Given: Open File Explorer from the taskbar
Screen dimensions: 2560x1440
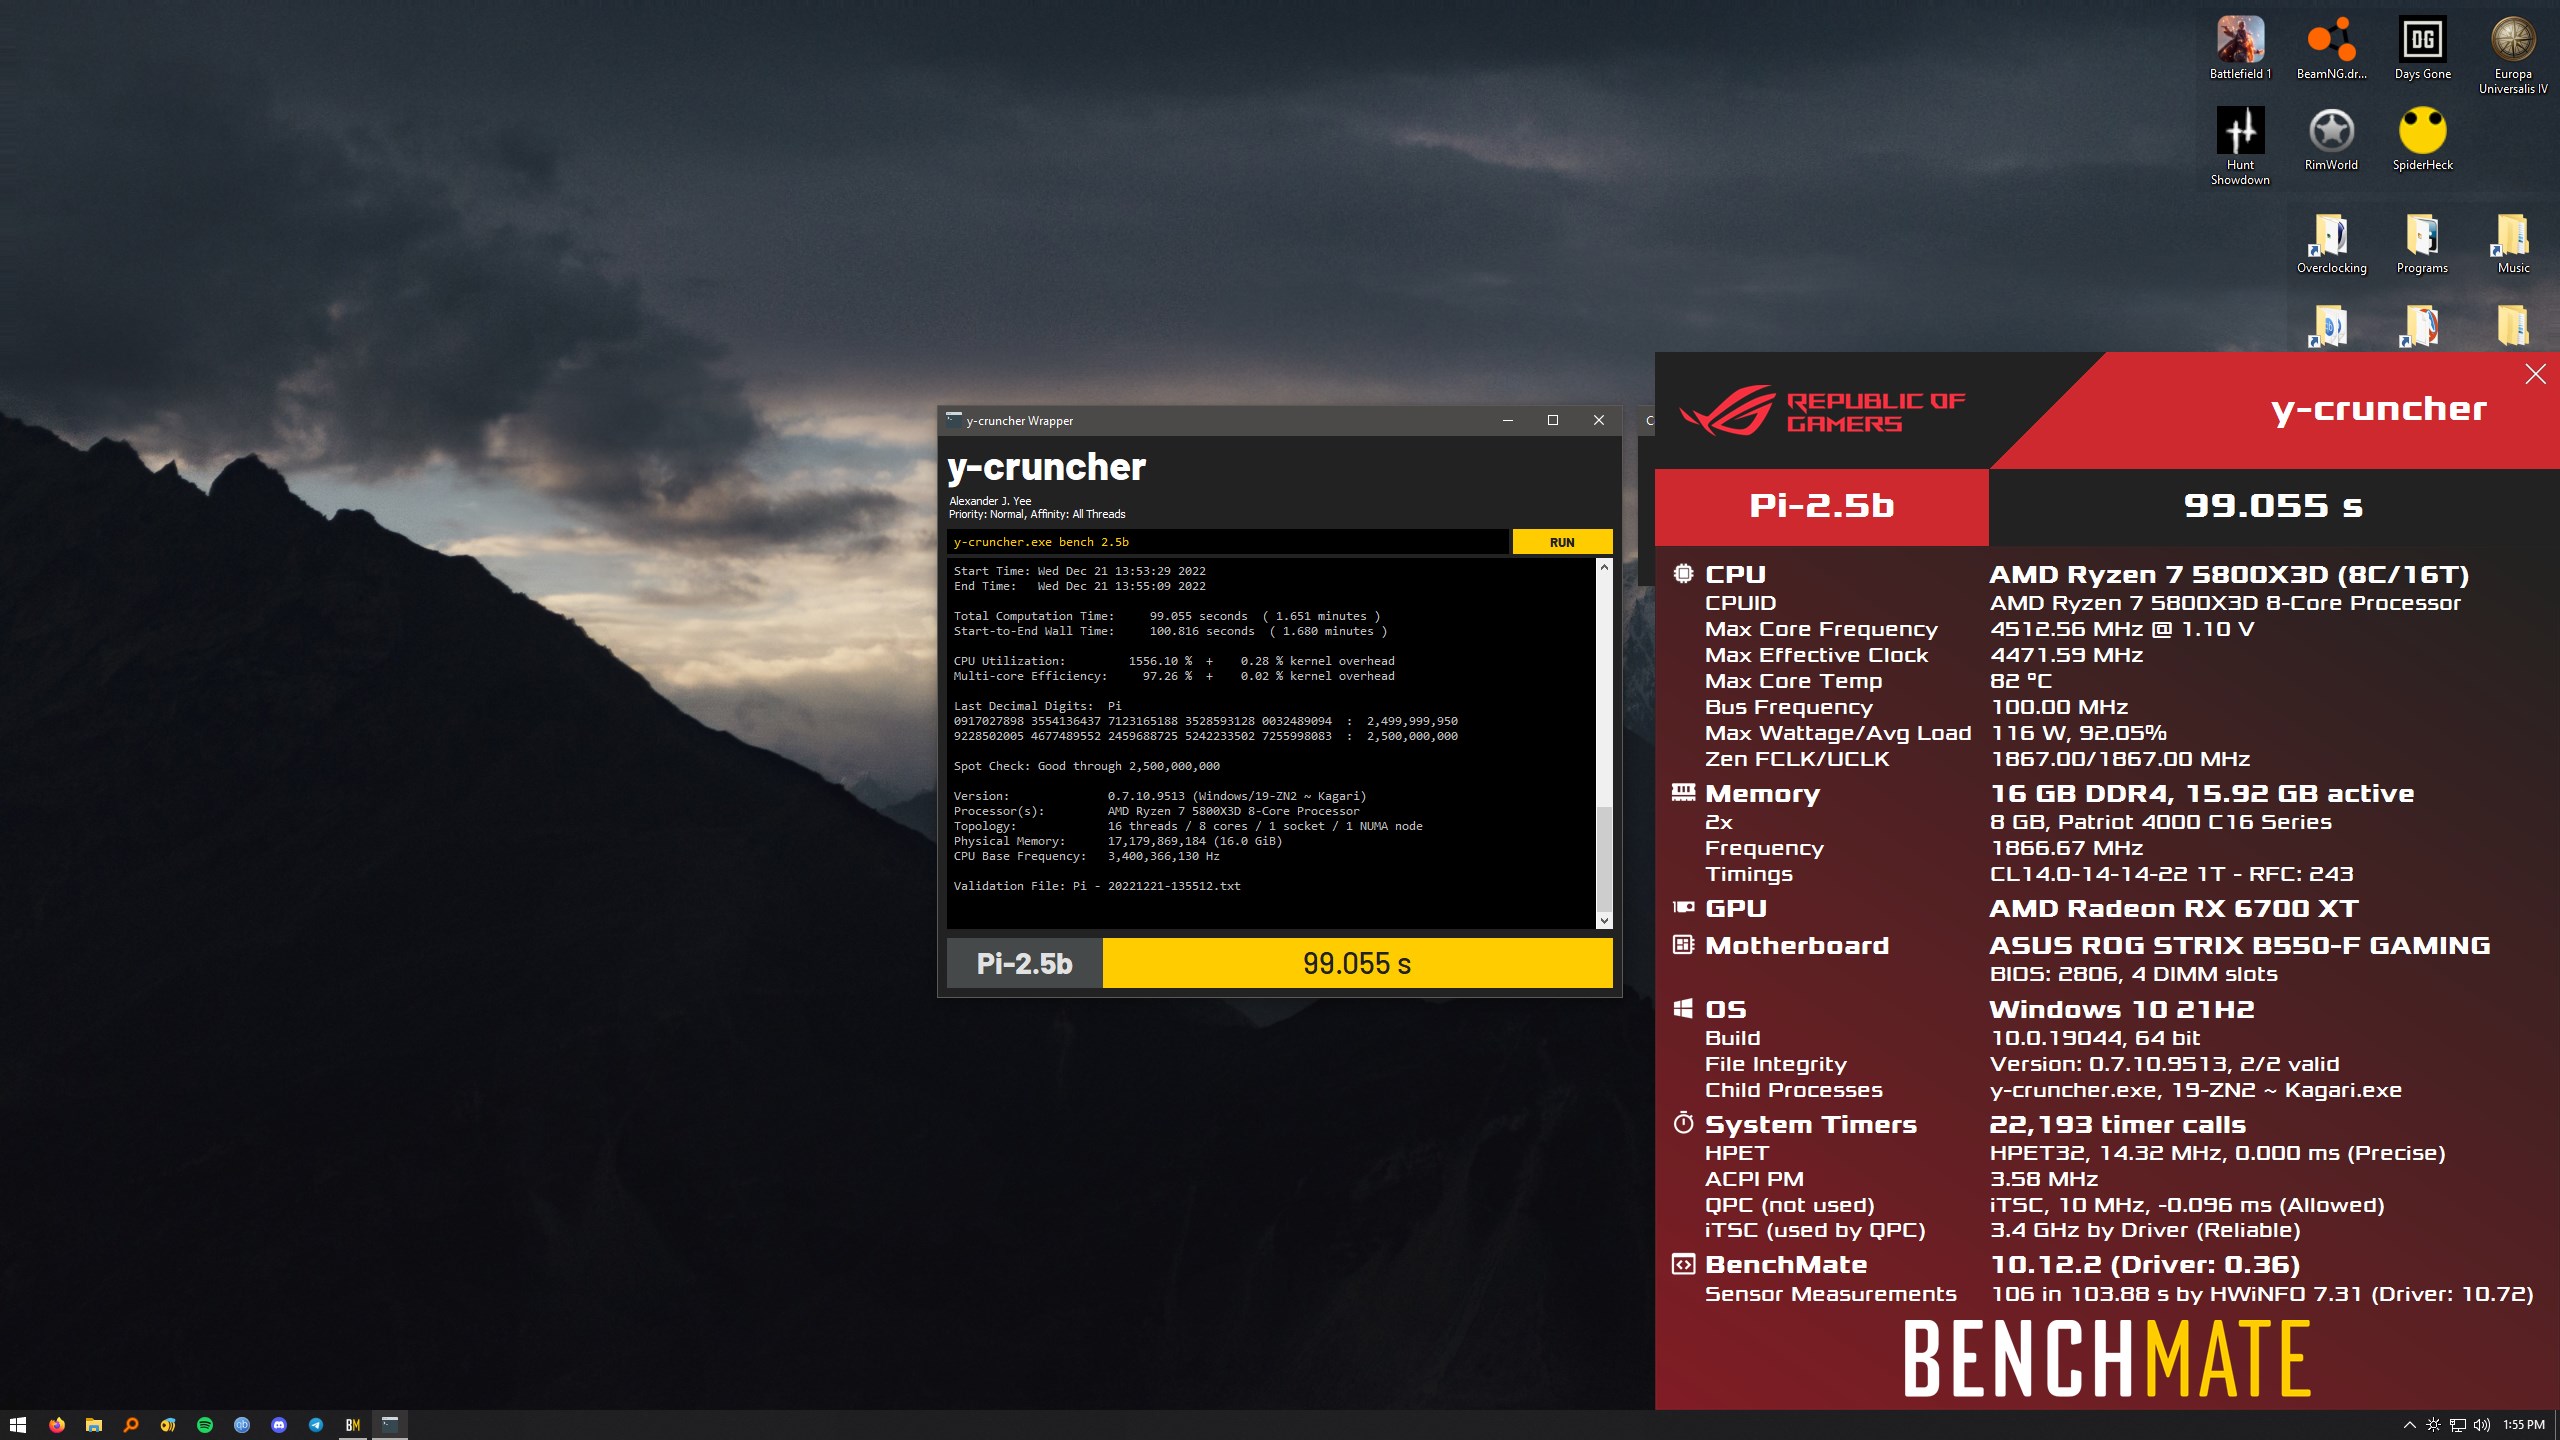Looking at the screenshot, I should click(x=93, y=1425).
